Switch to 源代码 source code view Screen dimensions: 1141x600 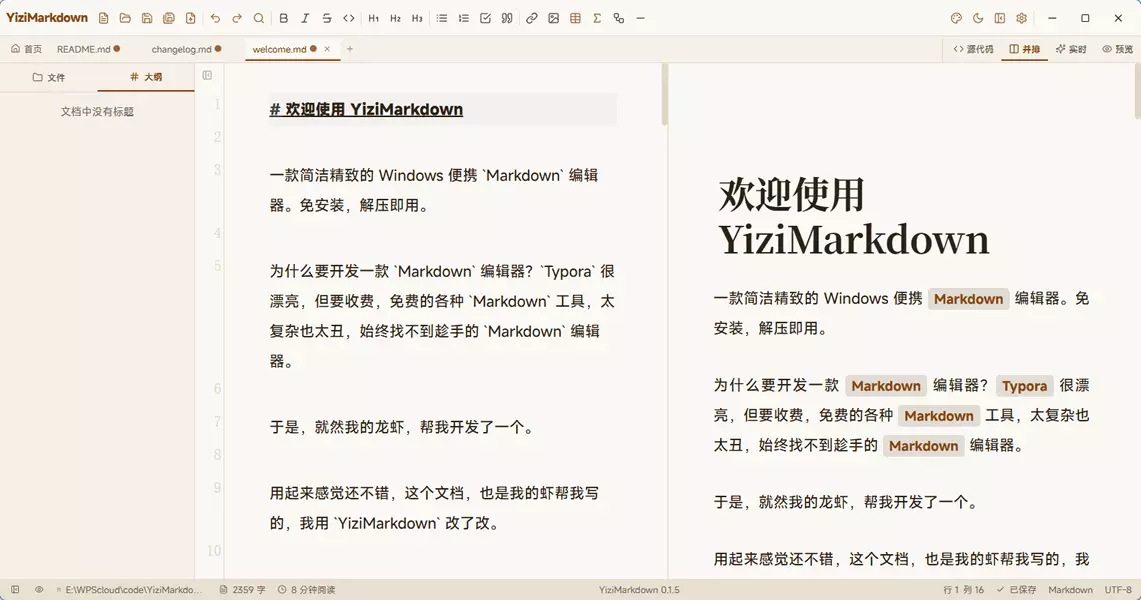pyautogui.click(x=974, y=49)
